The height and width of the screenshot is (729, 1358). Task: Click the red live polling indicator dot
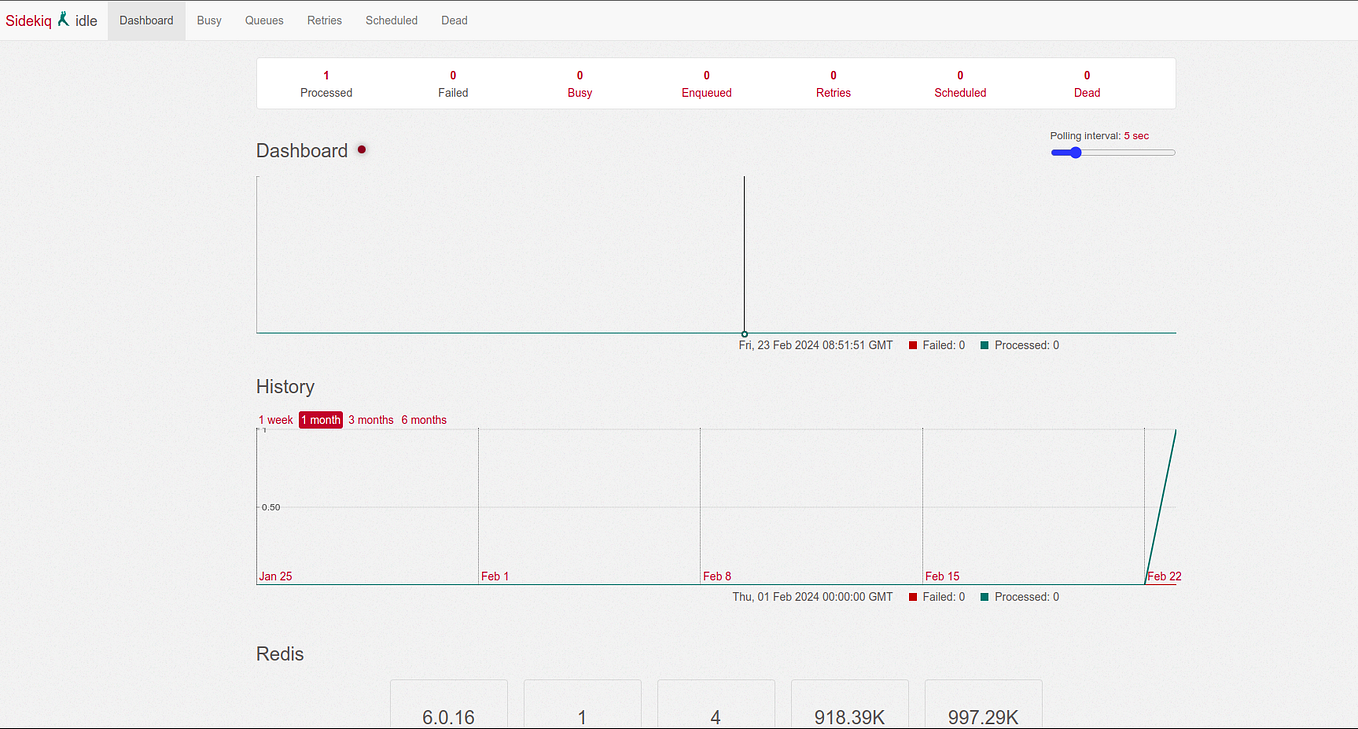coord(361,149)
